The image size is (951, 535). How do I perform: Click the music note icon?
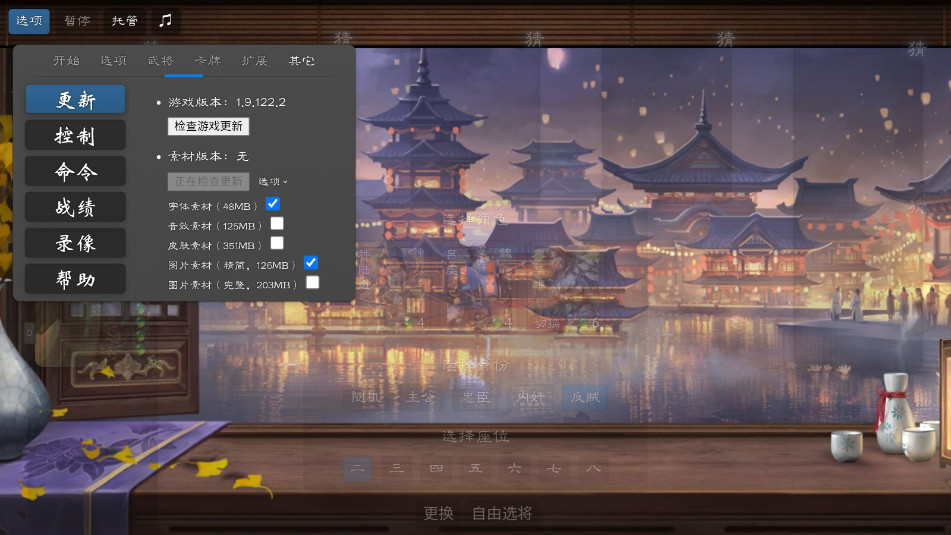pos(166,20)
